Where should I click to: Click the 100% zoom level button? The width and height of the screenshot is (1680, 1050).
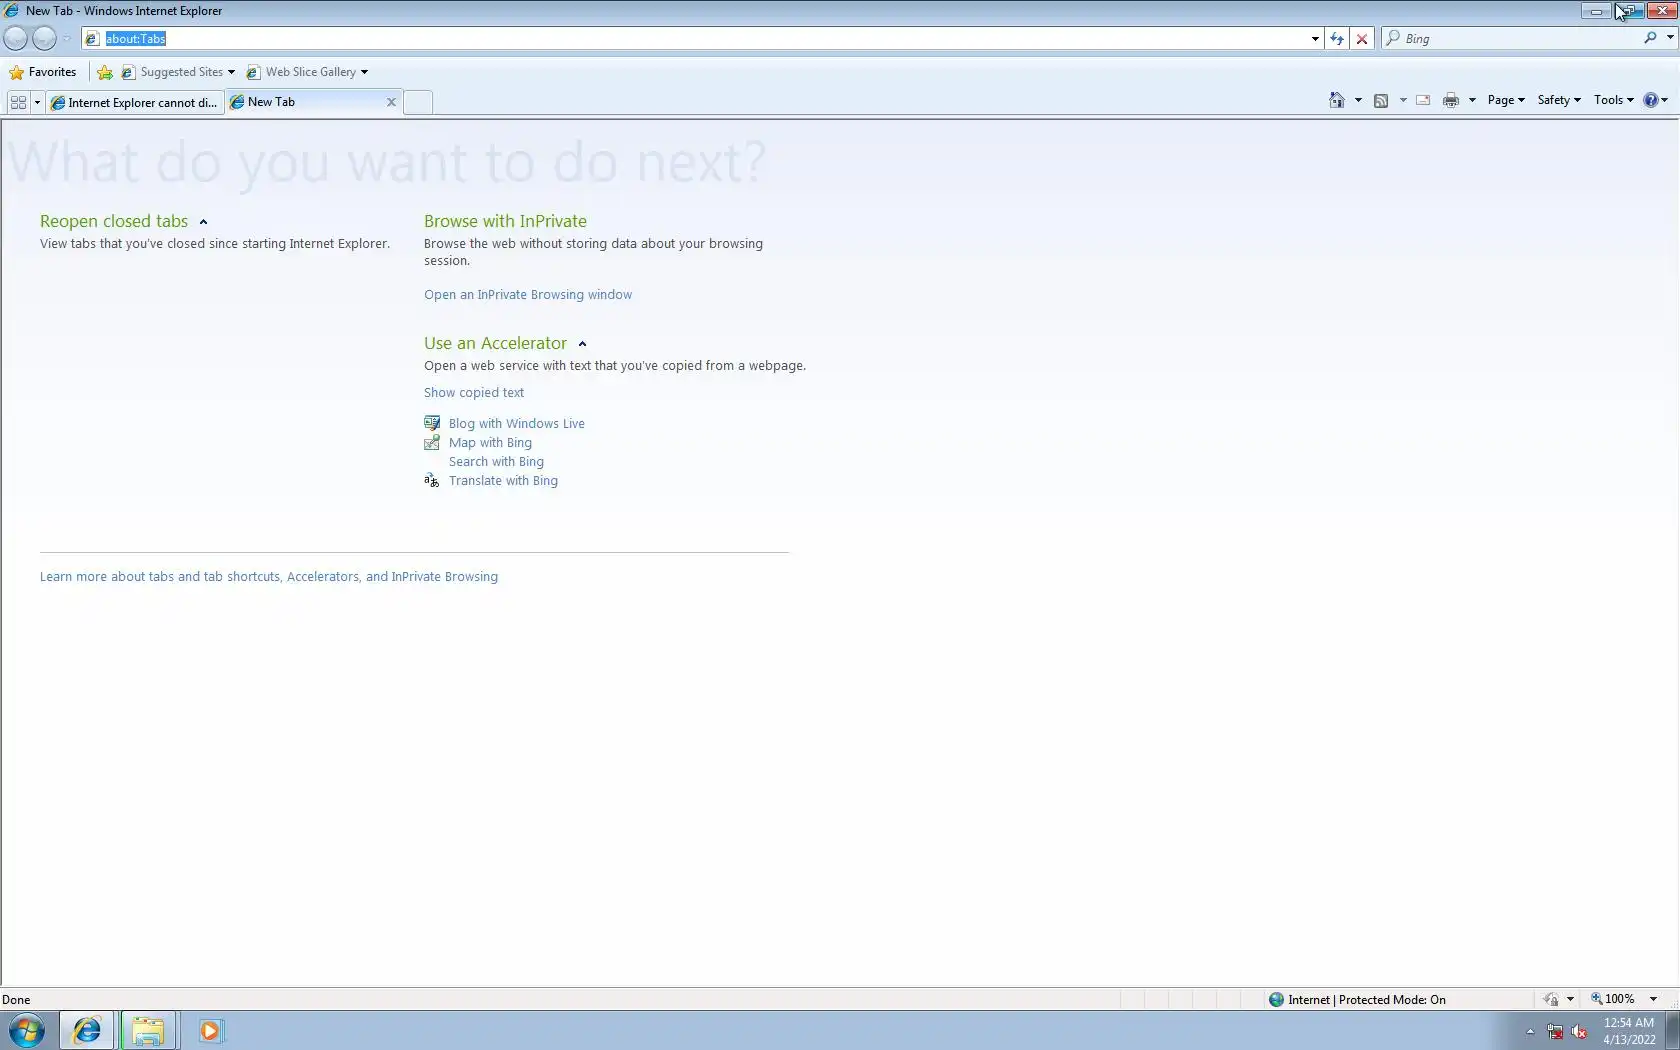[1614, 999]
